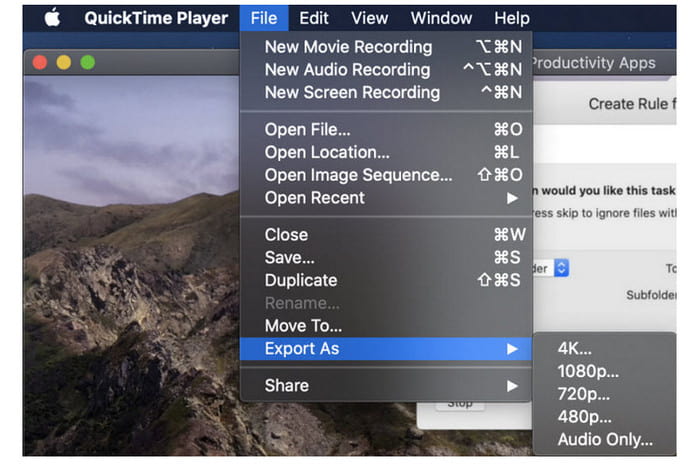The width and height of the screenshot is (700, 464).
Task: Export the movie as 720p...
Action: coord(604,394)
